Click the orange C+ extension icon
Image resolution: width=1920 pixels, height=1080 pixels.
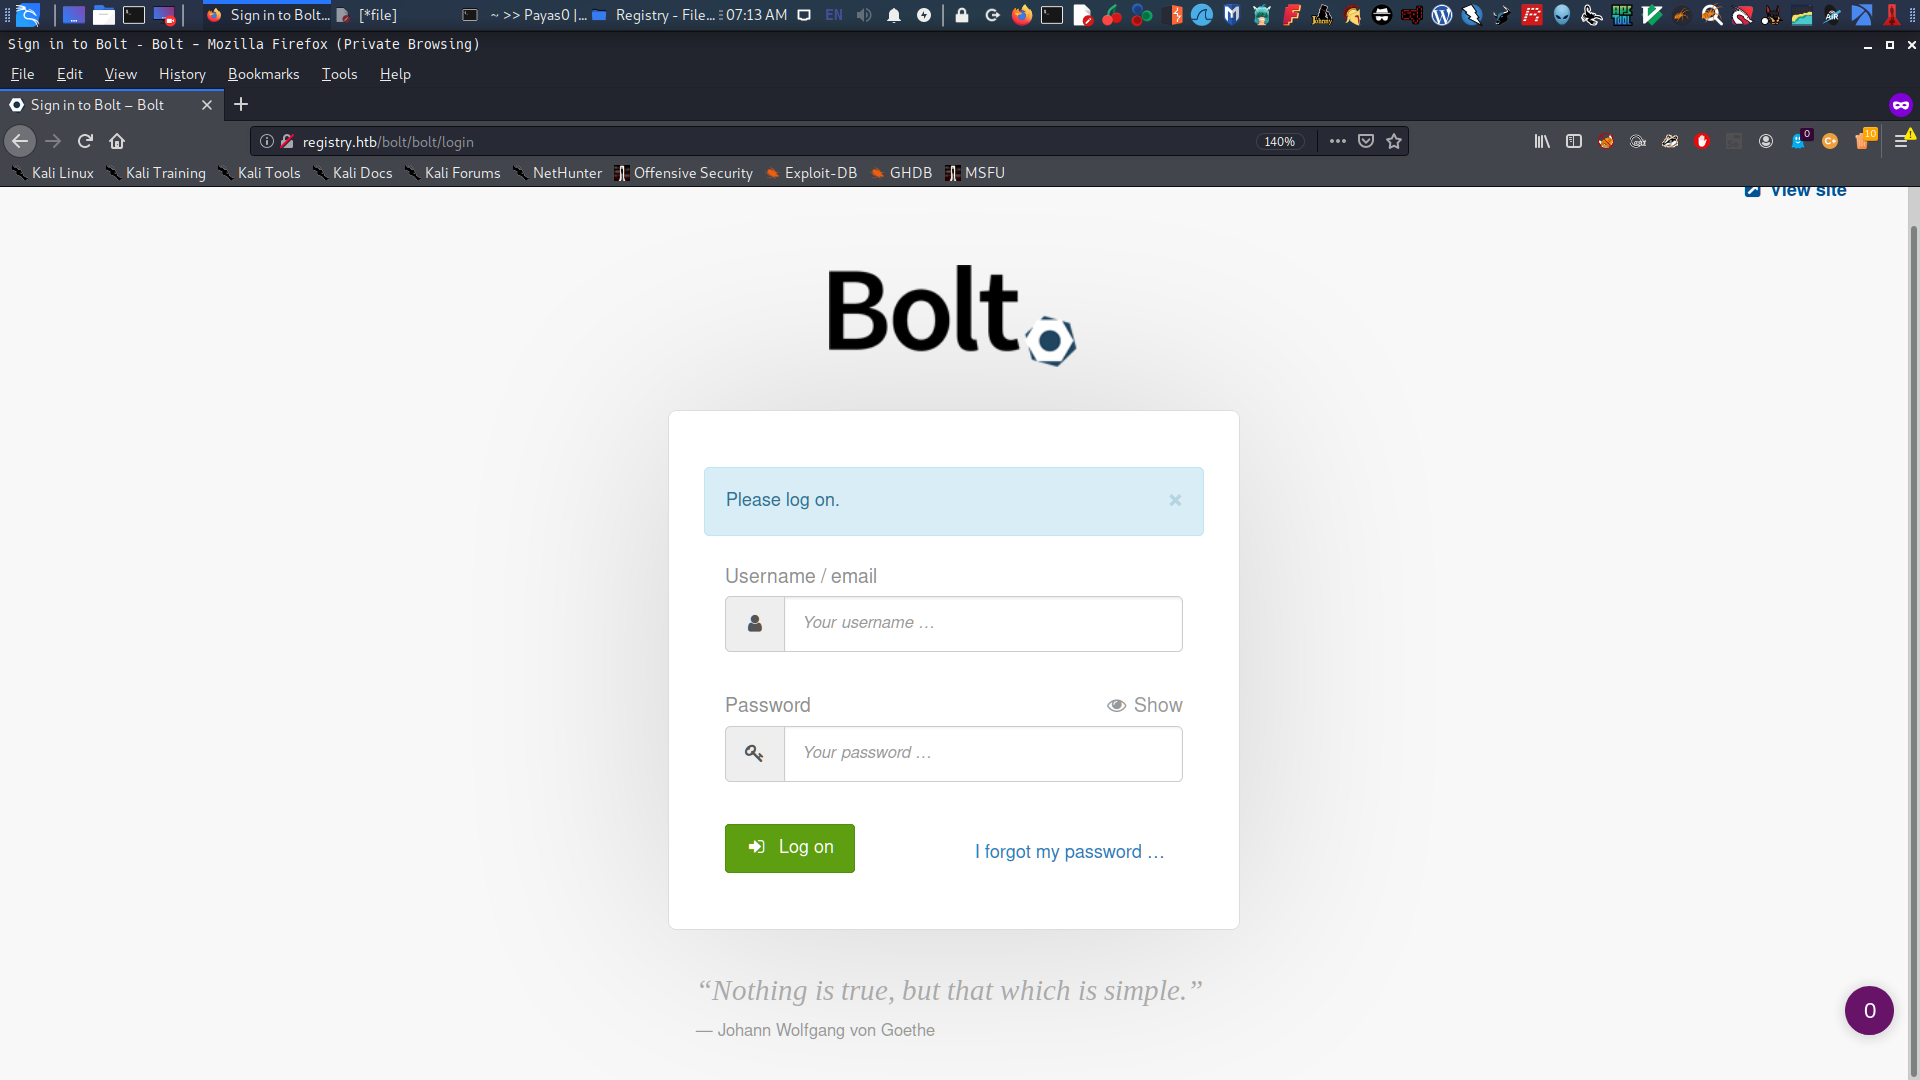[x=1830, y=141]
